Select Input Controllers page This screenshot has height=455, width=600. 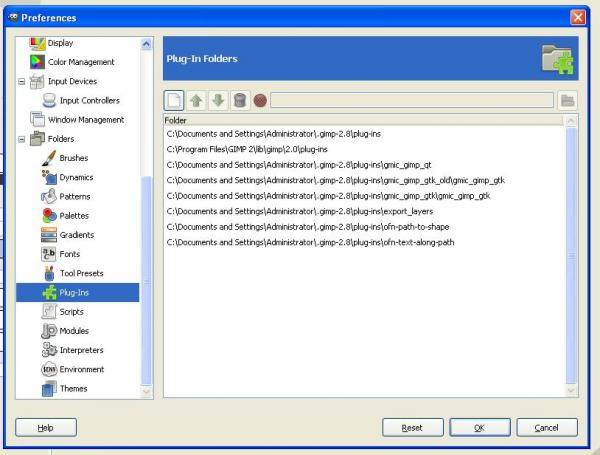point(90,101)
